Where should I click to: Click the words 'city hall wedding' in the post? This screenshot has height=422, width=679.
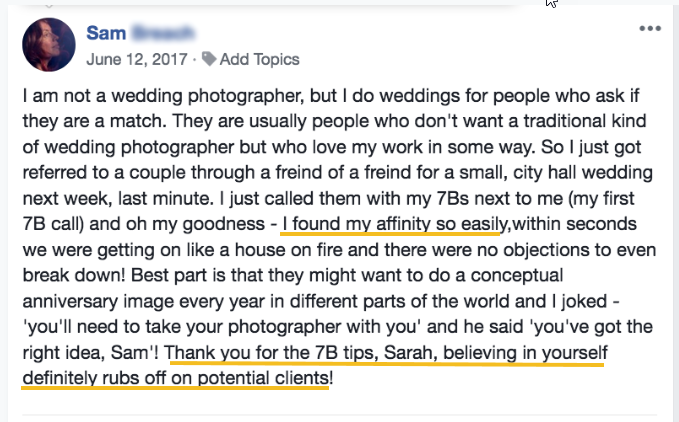tap(583, 173)
